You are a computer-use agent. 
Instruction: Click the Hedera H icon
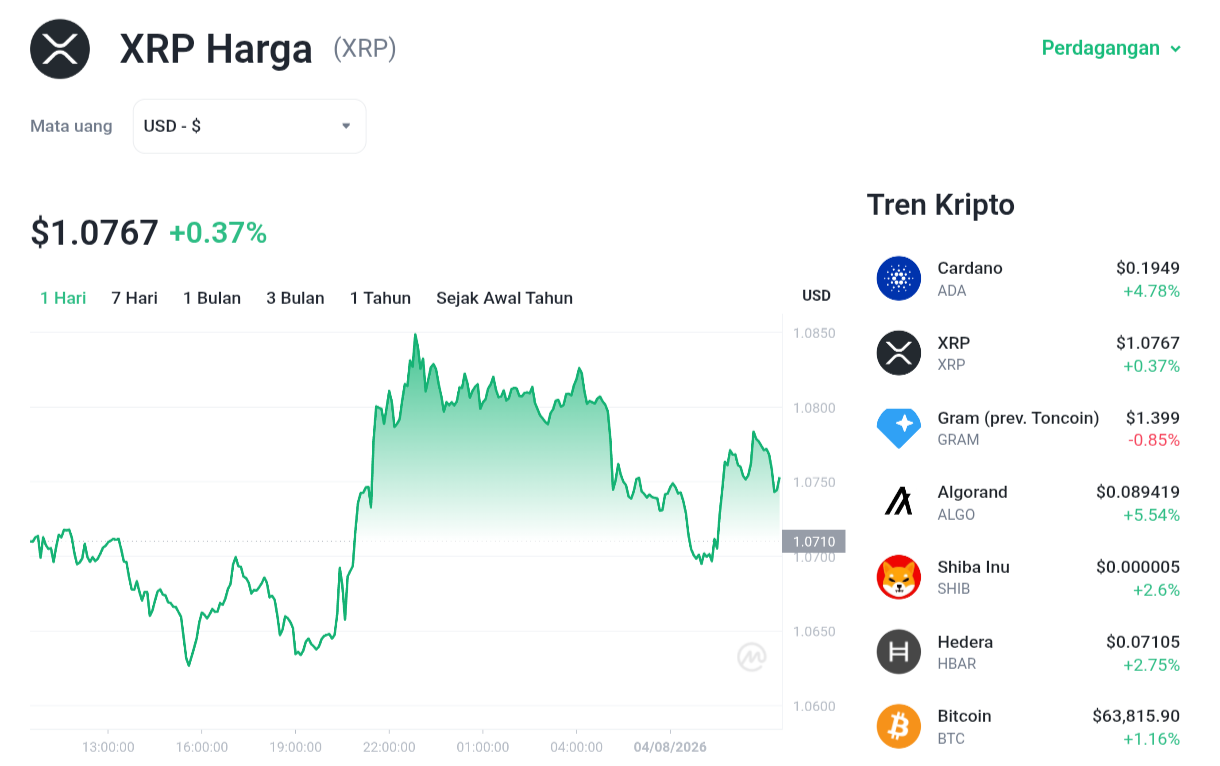(x=899, y=652)
